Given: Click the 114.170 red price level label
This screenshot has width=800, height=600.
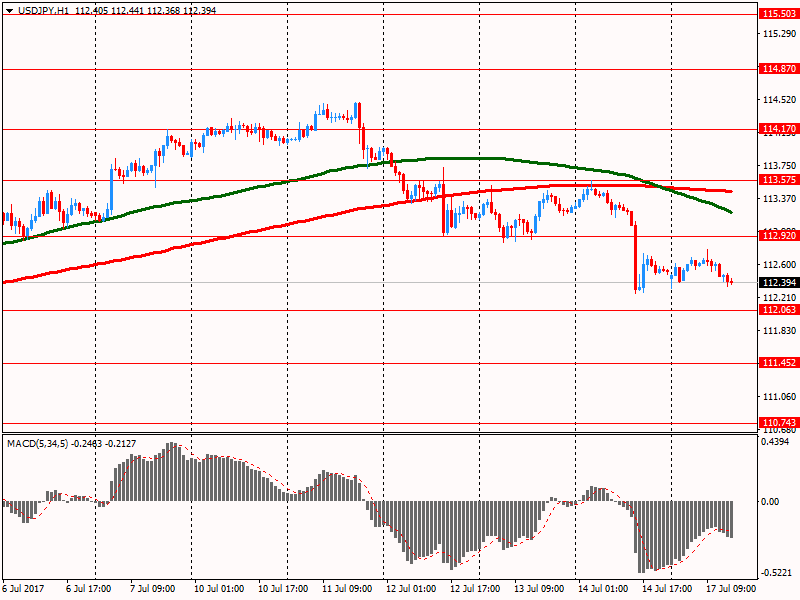Looking at the screenshot, I should [779, 129].
